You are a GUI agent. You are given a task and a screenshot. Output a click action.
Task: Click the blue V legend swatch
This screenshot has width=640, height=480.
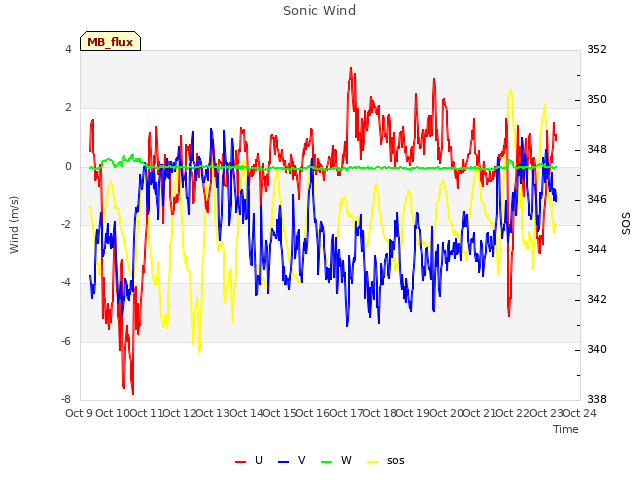[283, 462]
